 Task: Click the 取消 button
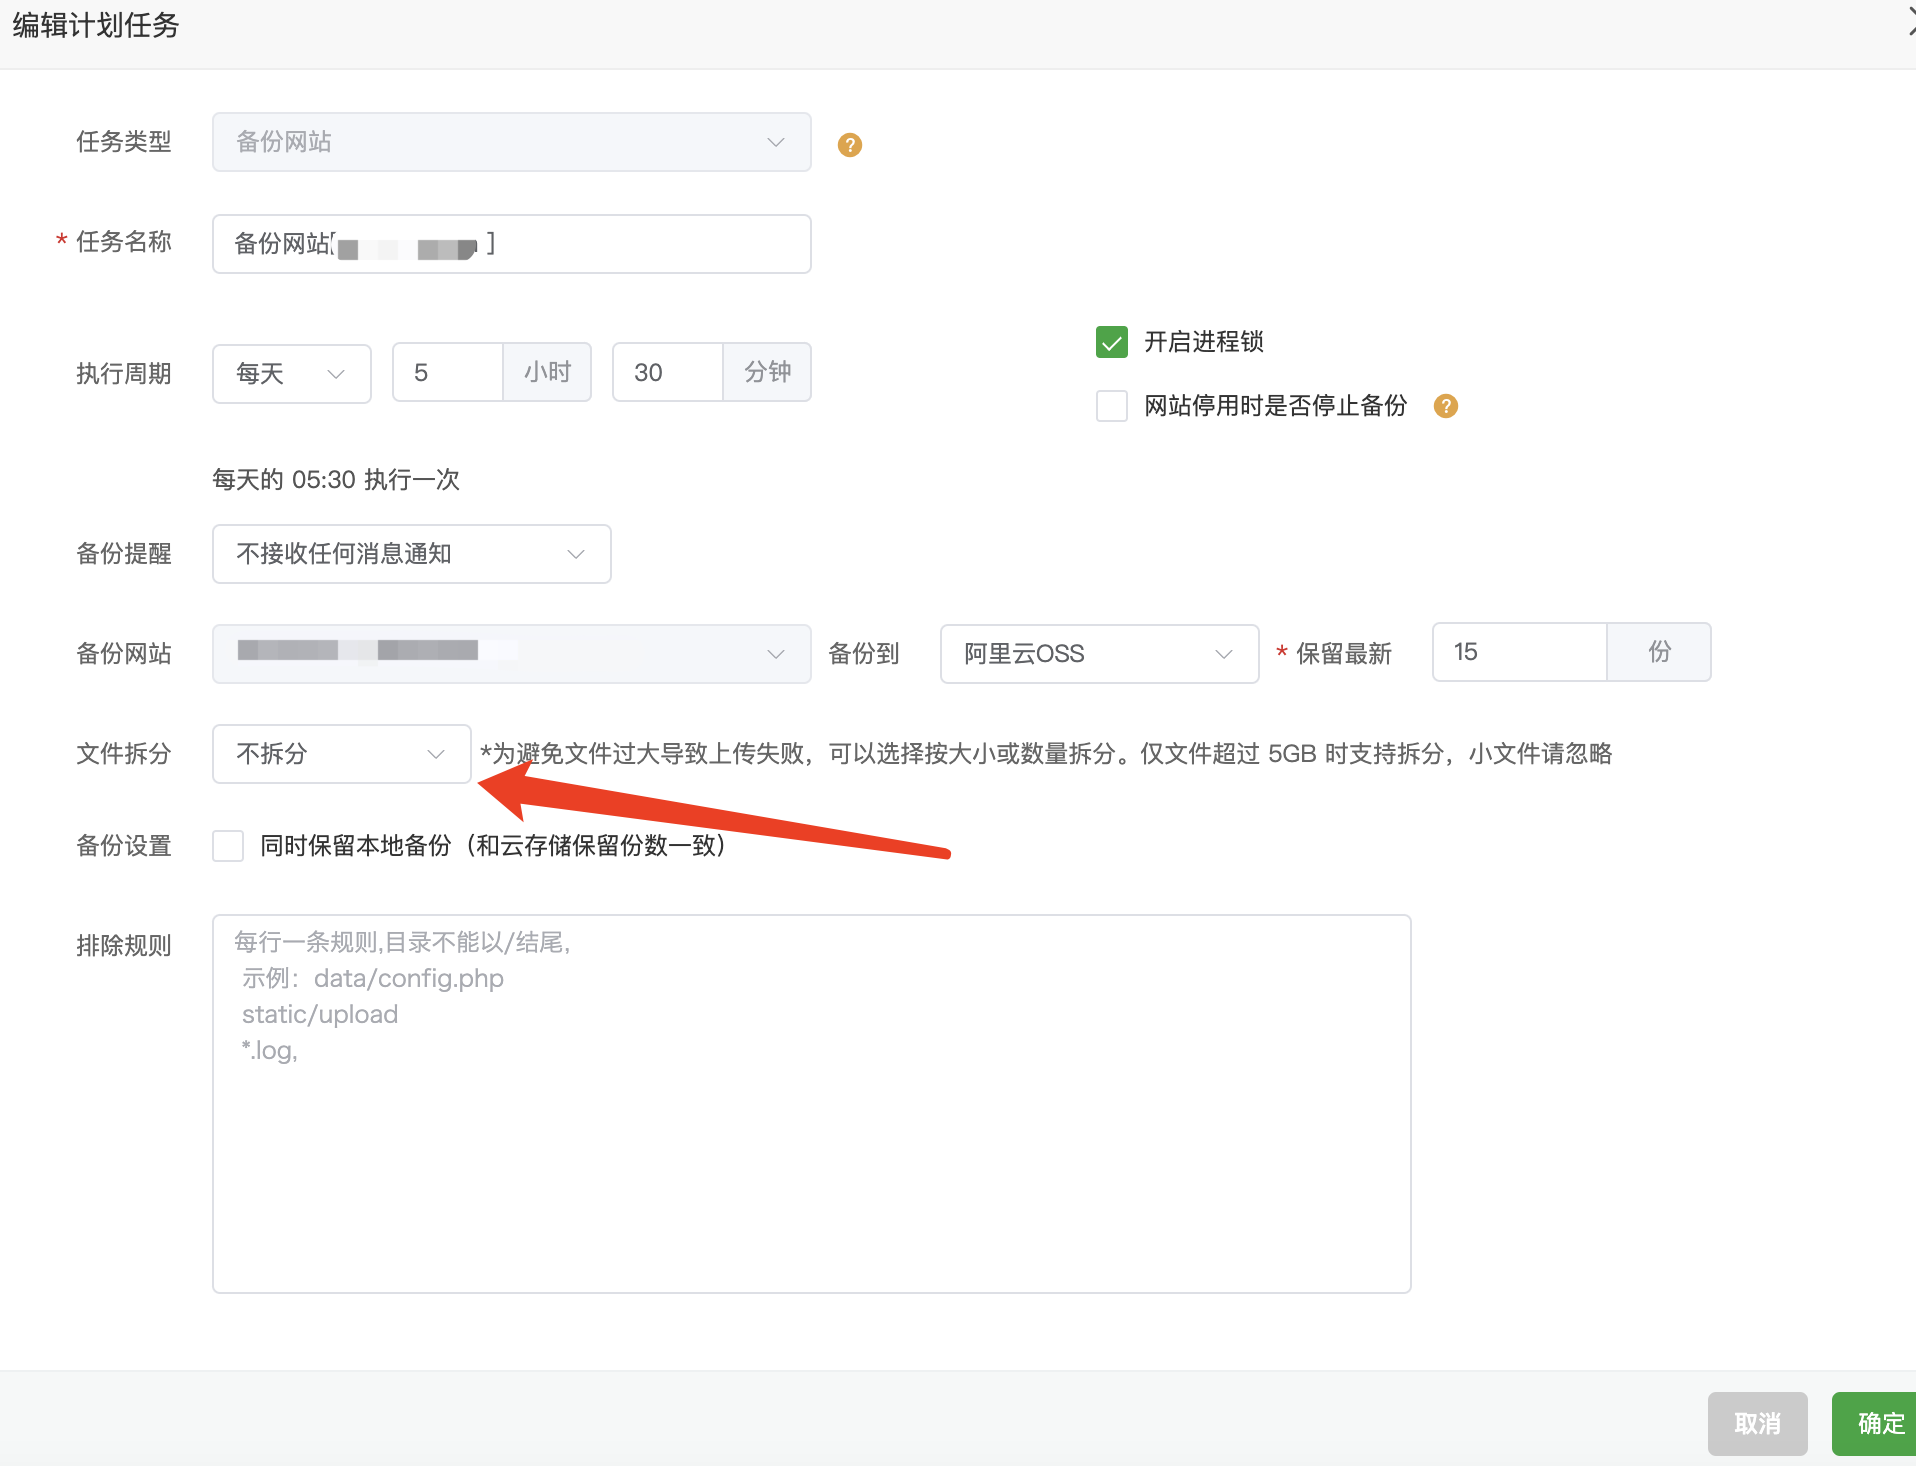(1758, 1424)
